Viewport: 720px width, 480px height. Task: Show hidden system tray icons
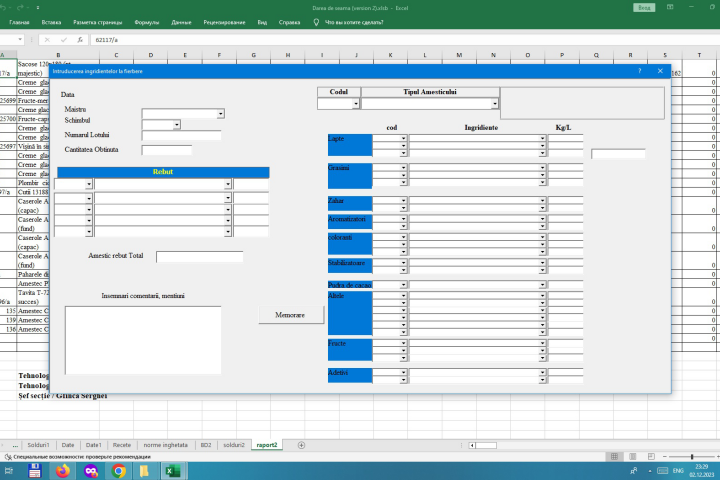tap(650, 471)
